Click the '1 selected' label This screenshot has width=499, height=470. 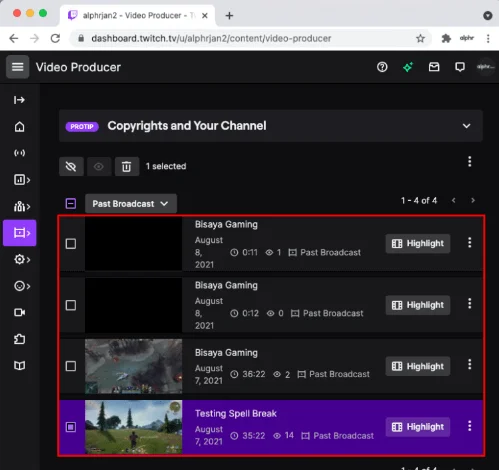click(166, 166)
